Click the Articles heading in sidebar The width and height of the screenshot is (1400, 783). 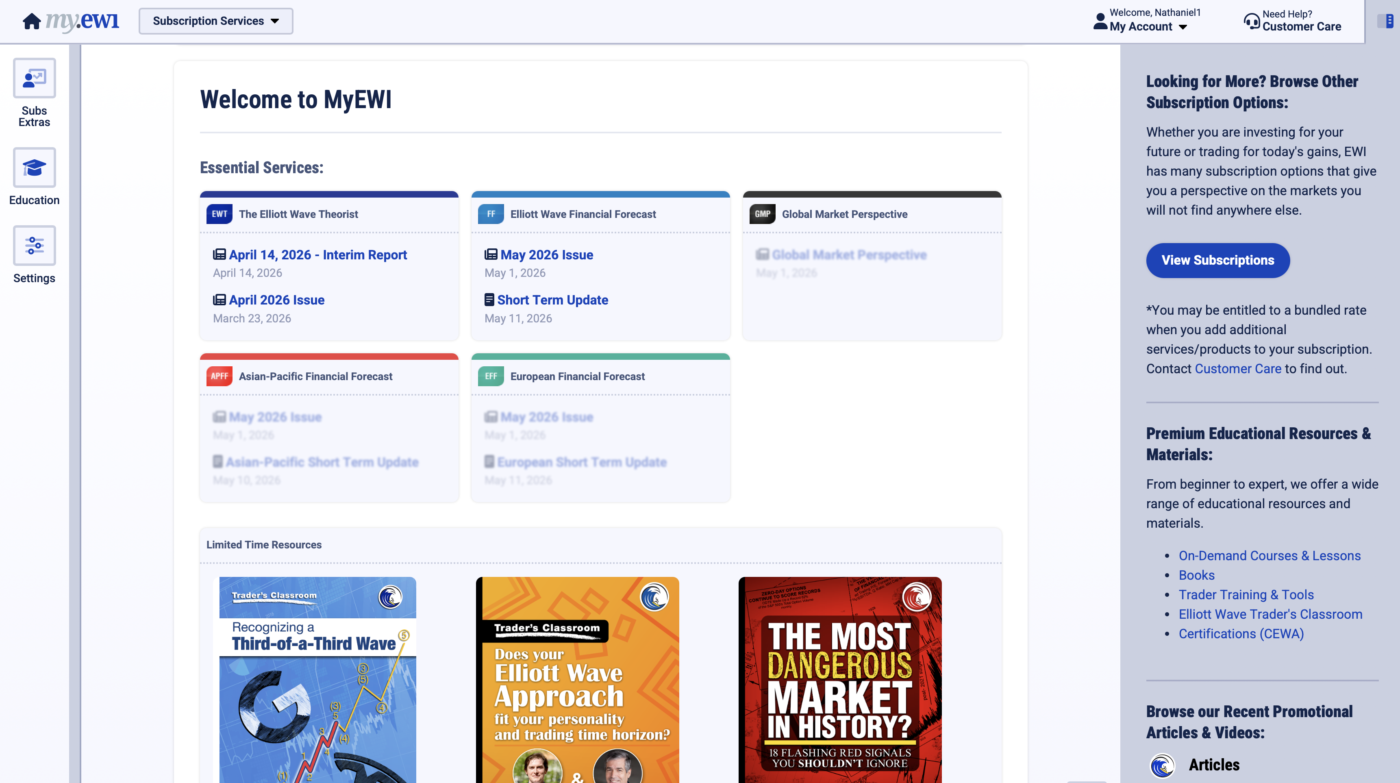point(1214,765)
